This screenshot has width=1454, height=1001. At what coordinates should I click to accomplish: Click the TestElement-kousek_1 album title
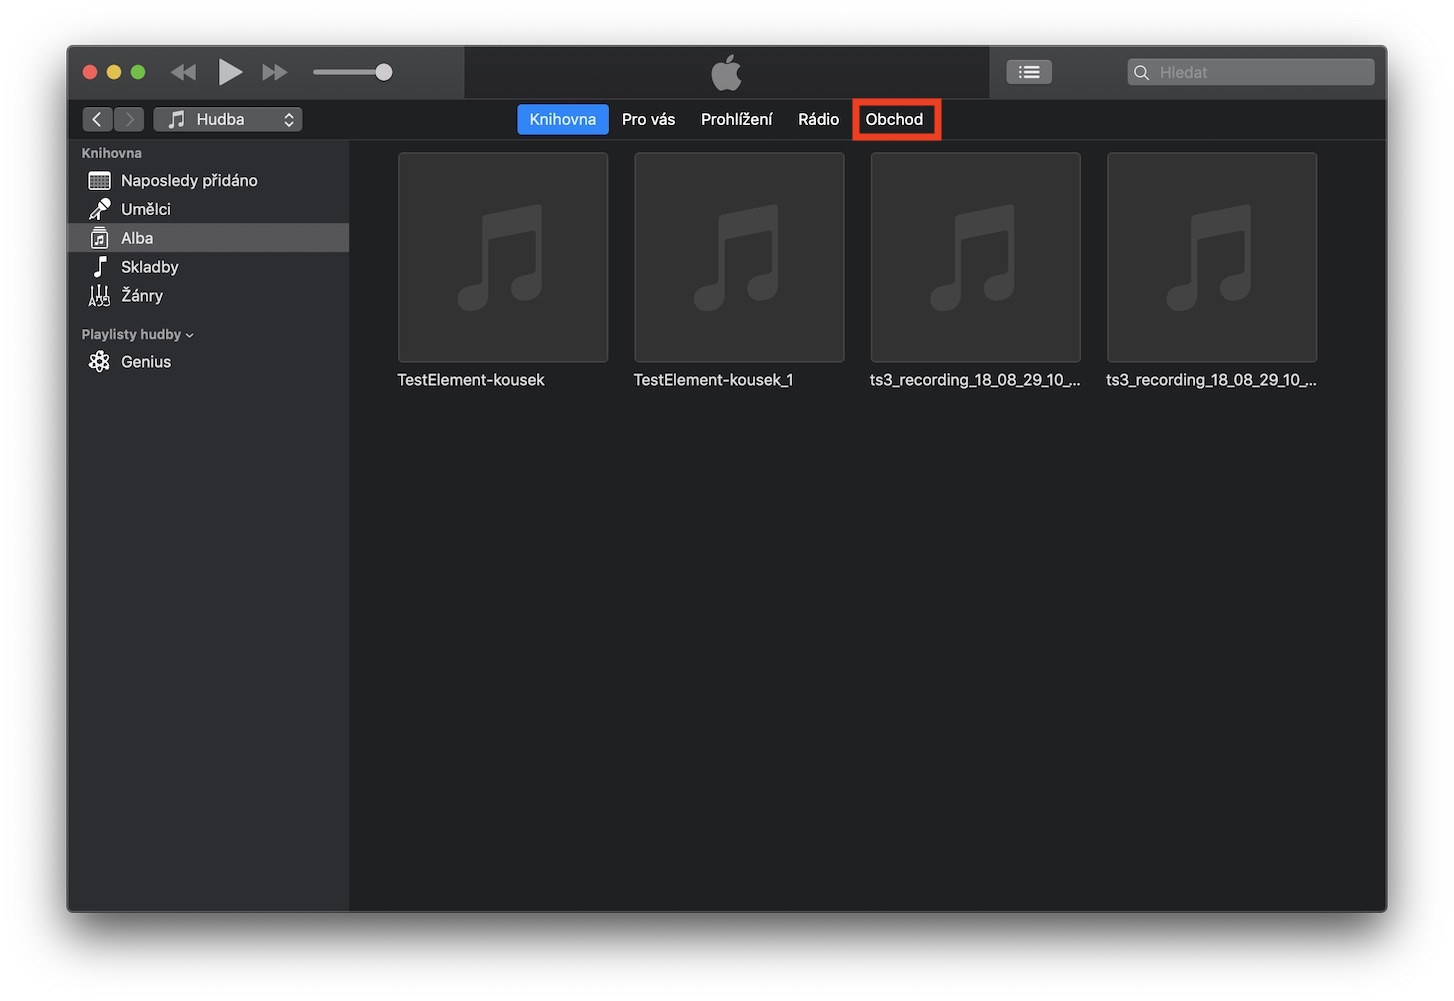[x=713, y=380]
